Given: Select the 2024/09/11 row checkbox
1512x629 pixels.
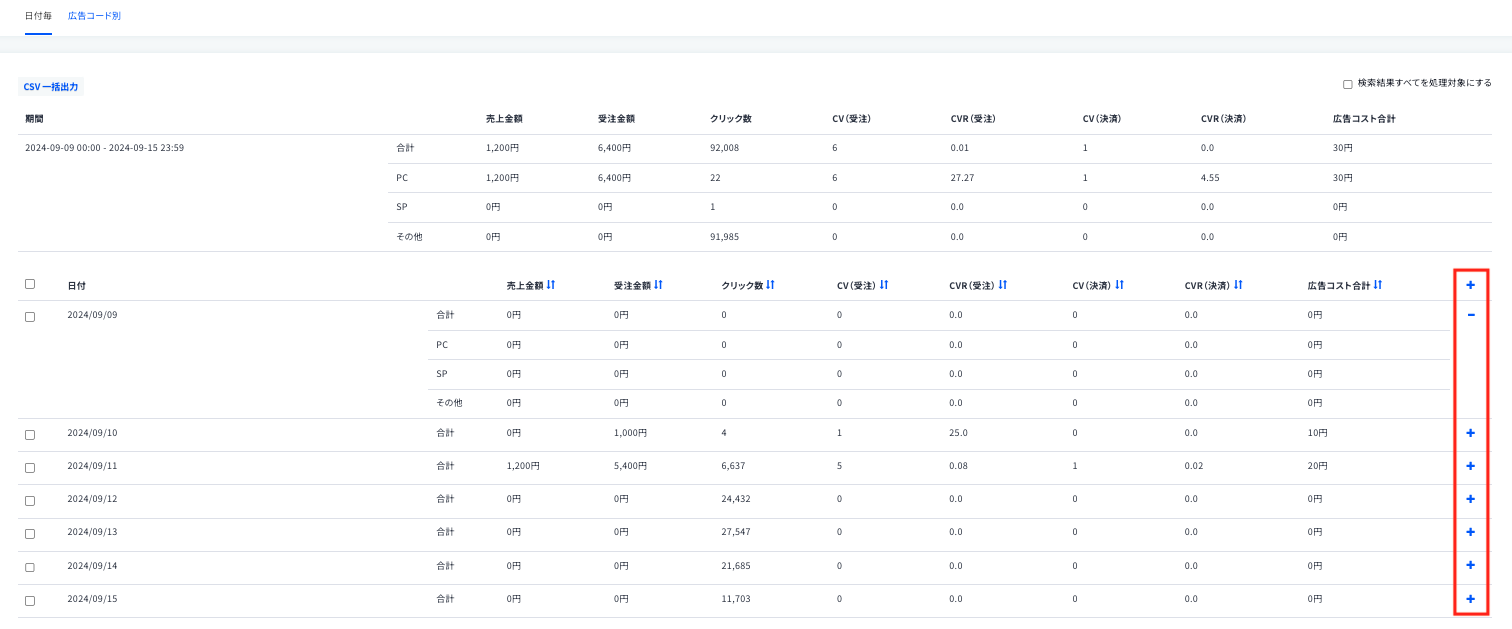Looking at the screenshot, I should point(30,468).
